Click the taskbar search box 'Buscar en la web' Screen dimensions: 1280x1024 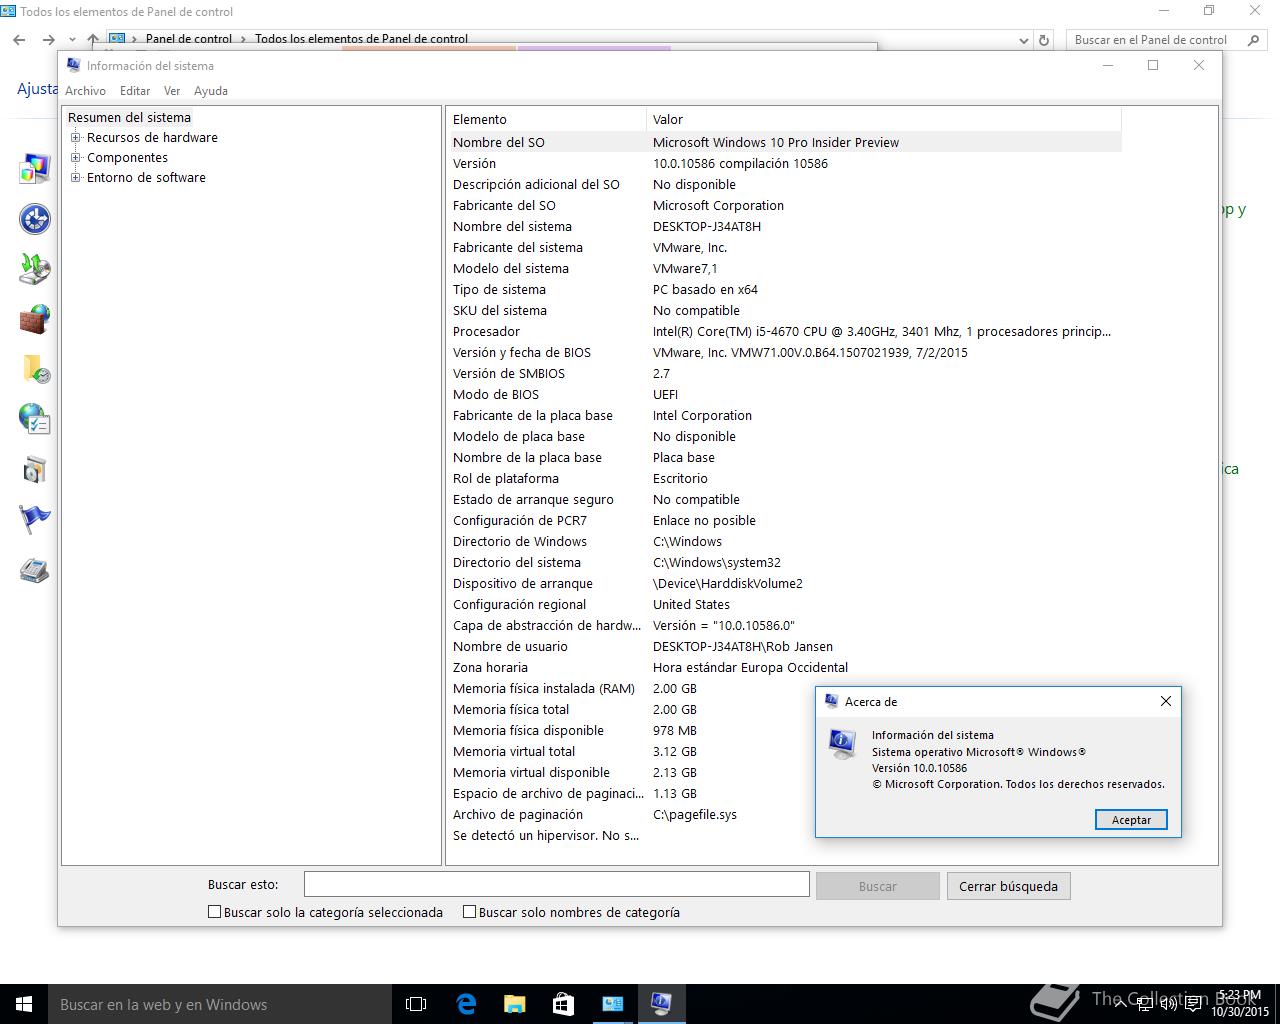(220, 1004)
